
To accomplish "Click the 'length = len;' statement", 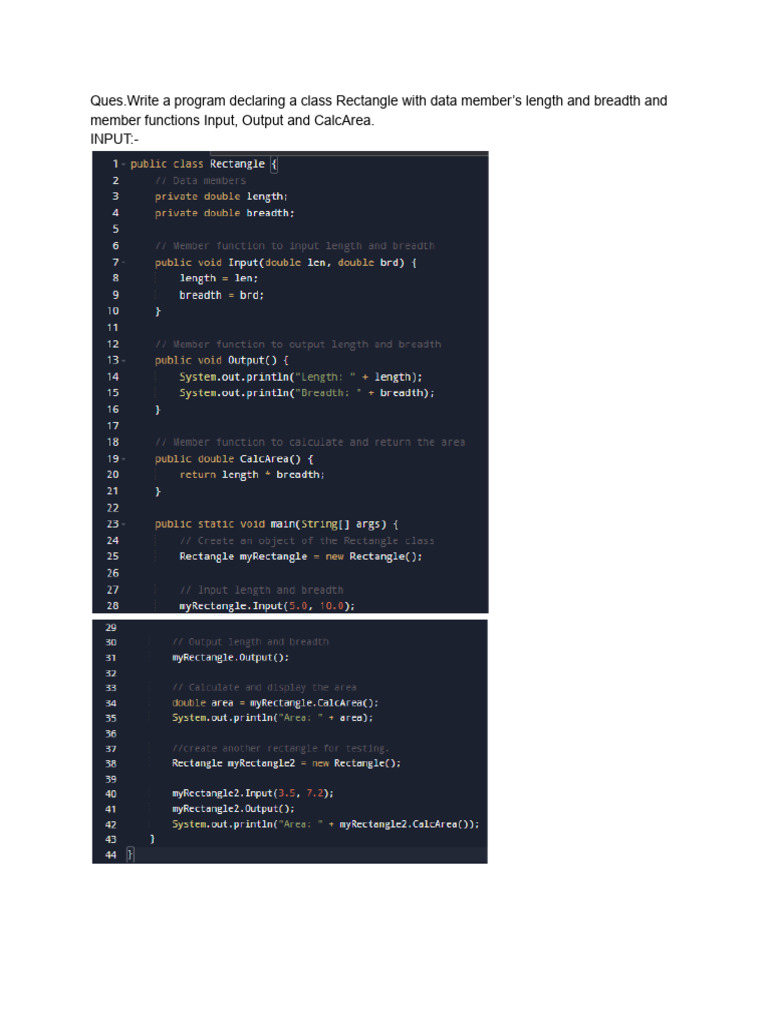I will click(x=219, y=278).
